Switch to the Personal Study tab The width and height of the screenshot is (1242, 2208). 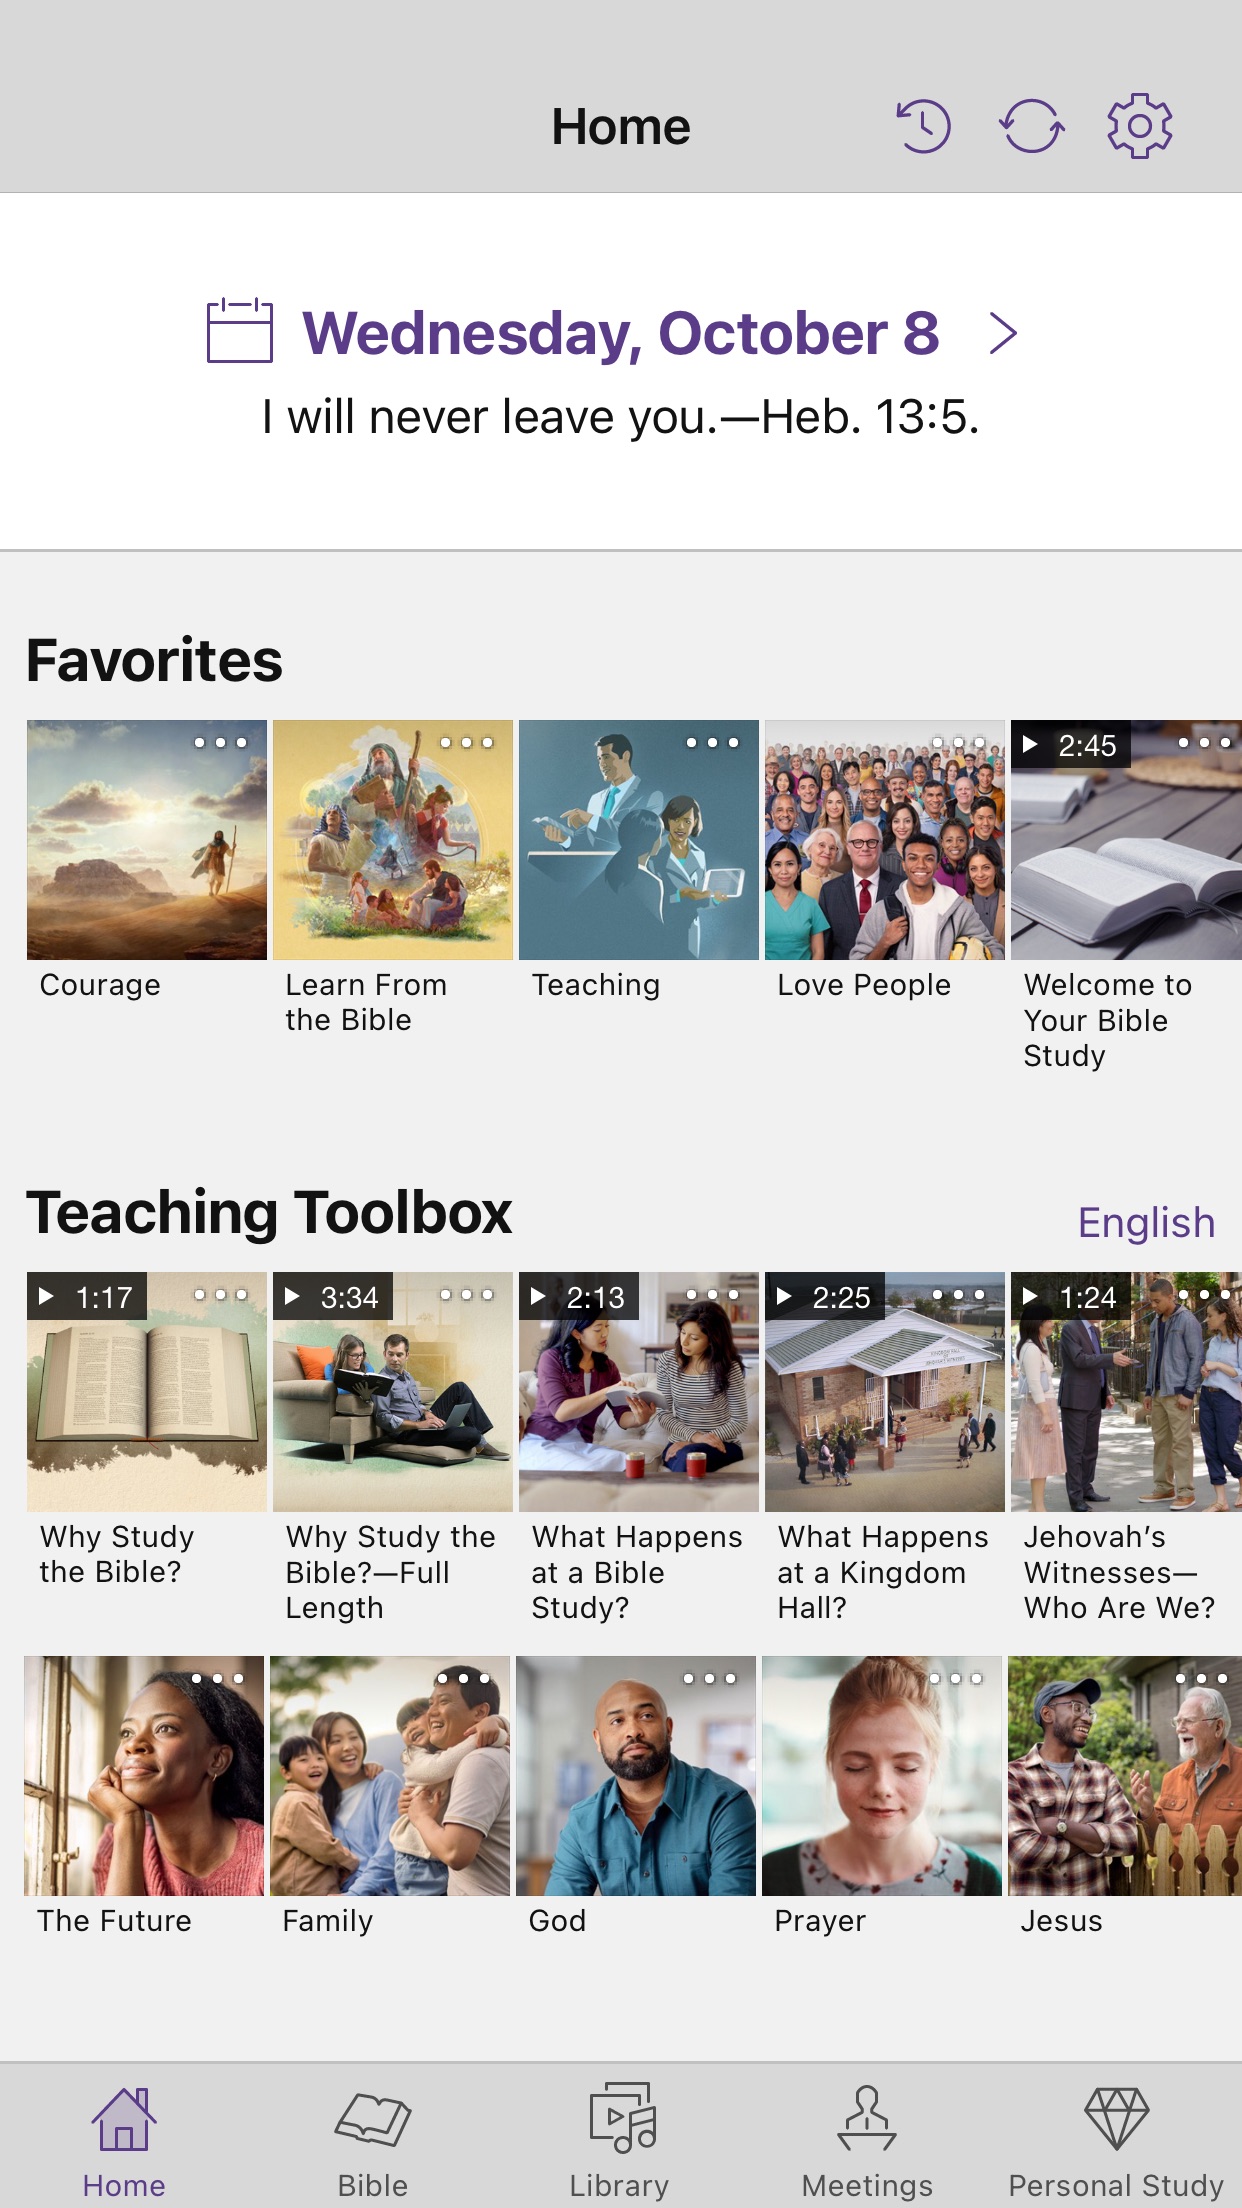(1116, 2142)
